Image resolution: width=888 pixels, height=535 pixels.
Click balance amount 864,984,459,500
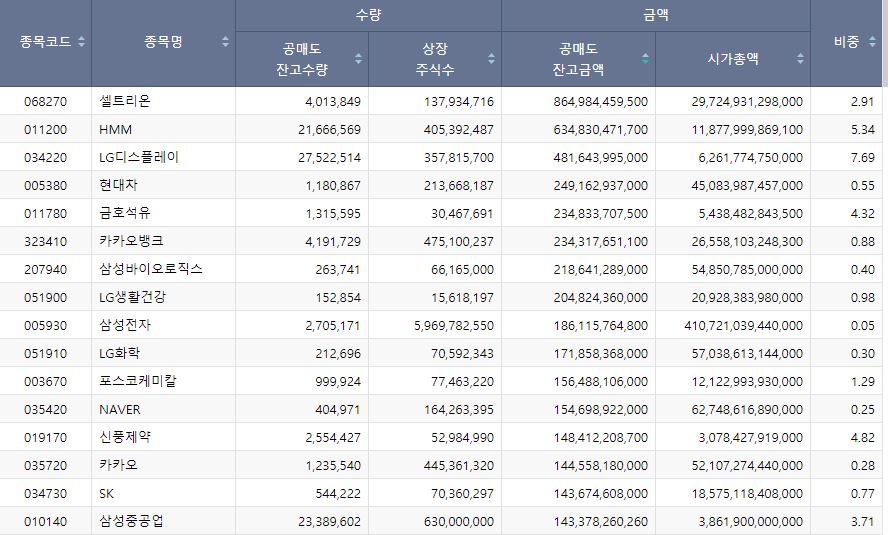601,102
